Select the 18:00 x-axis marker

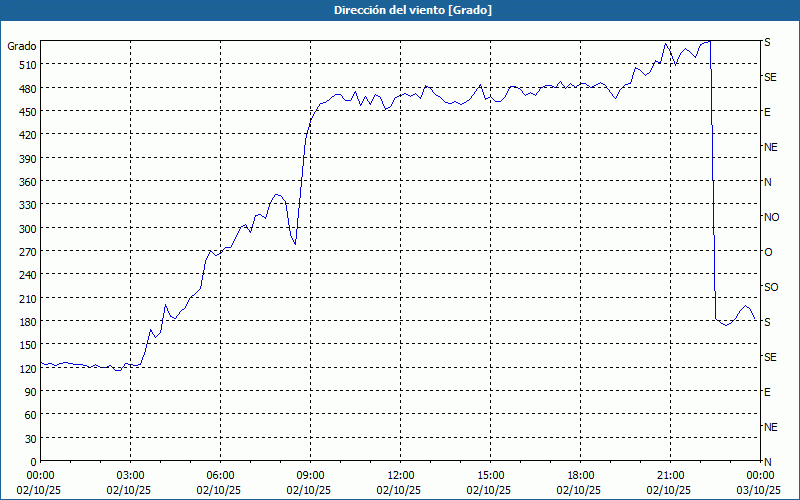[x=580, y=475]
